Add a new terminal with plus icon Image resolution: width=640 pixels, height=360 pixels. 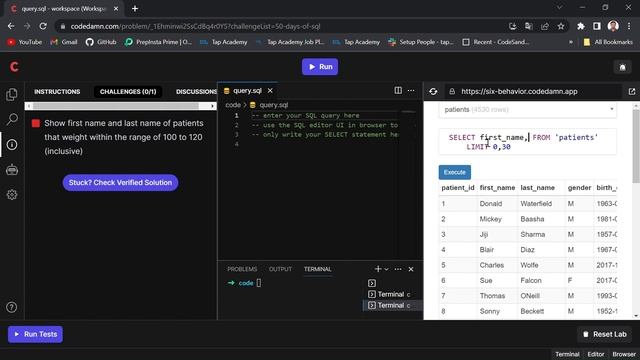pos(378,269)
